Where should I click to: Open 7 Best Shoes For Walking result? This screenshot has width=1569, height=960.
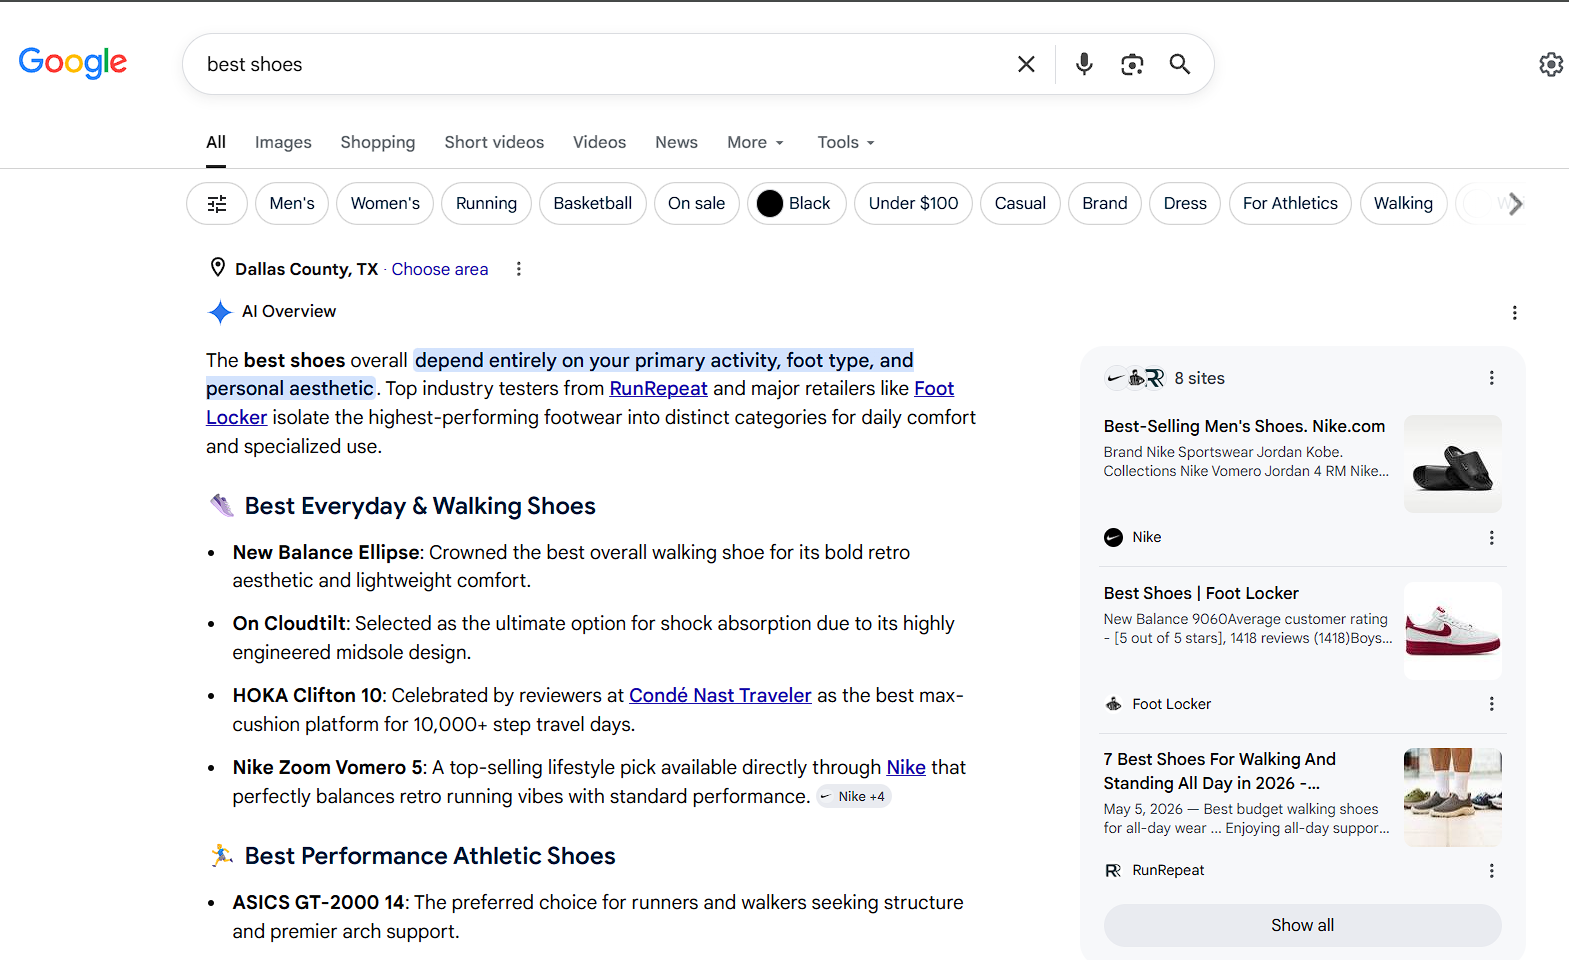coord(1219,771)
